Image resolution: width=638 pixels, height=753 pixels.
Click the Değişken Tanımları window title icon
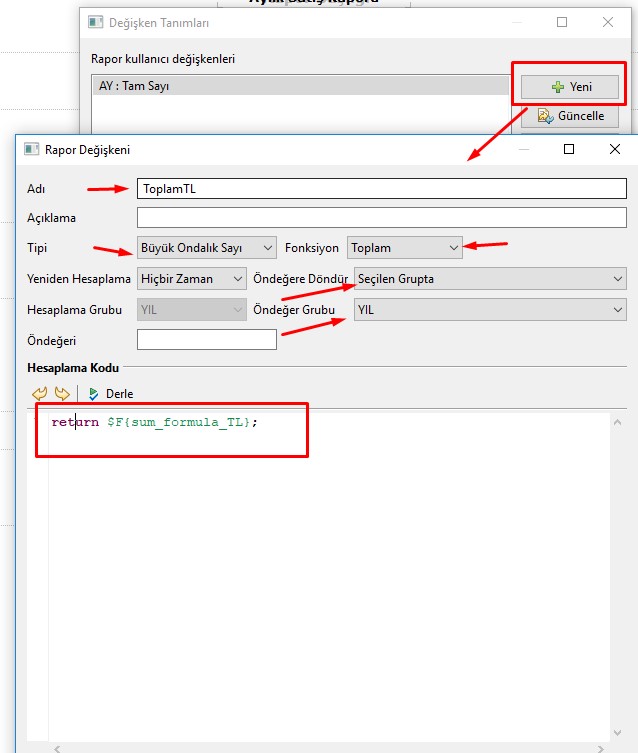click(95, 21)
